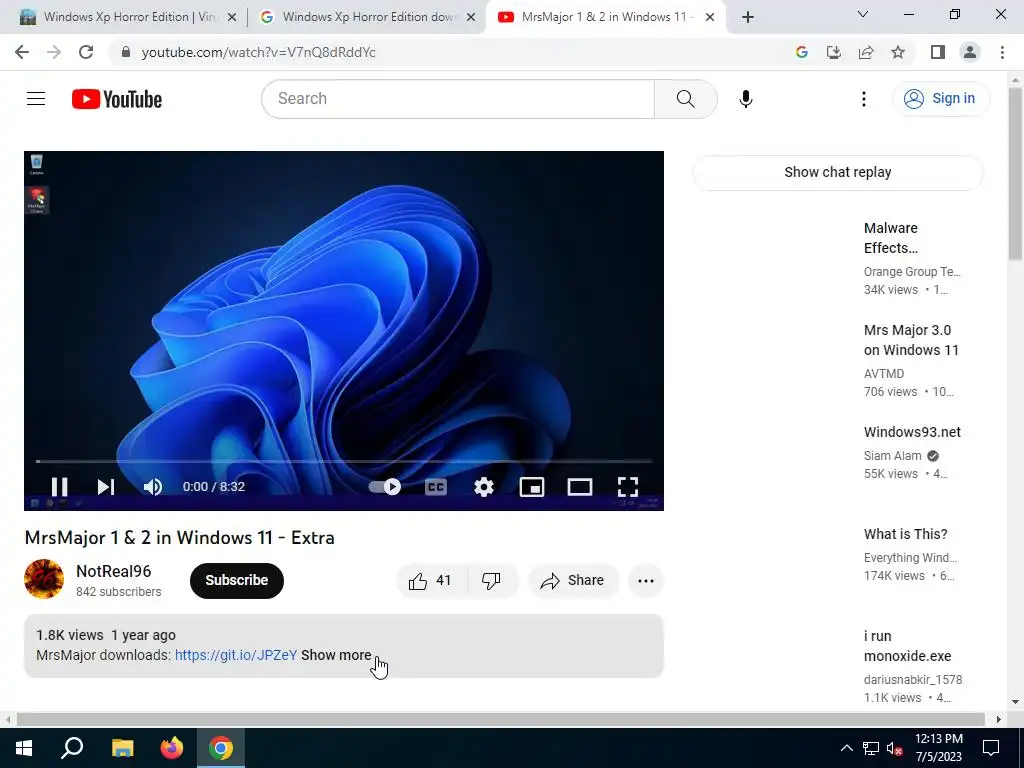Click the YouTube Search field

point(458,99)
